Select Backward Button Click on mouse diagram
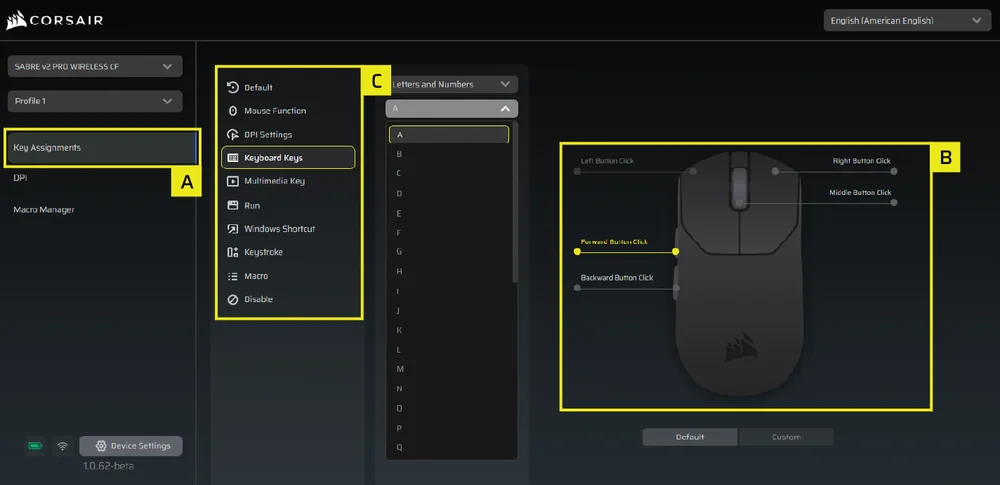Image resolution: width=1000 pixels, height=485 pixels. 617,278
